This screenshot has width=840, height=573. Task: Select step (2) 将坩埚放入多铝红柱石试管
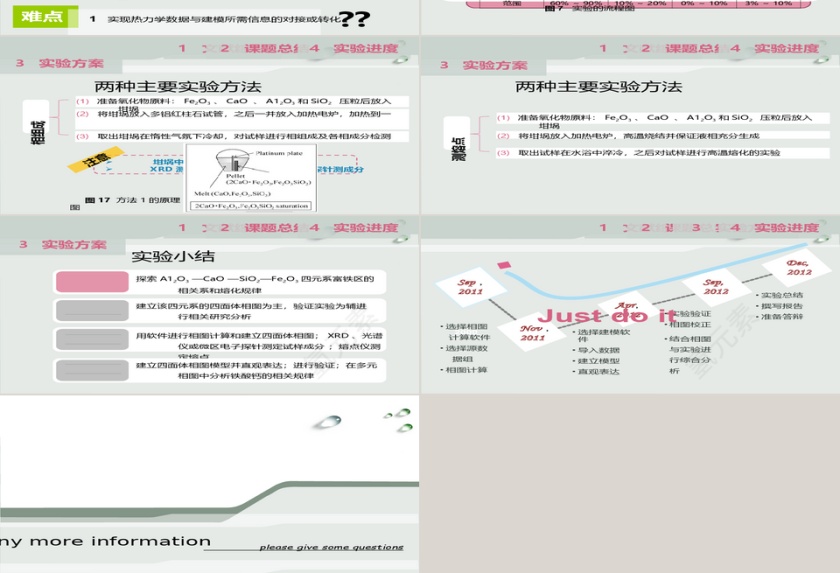(x=242, y=114)
